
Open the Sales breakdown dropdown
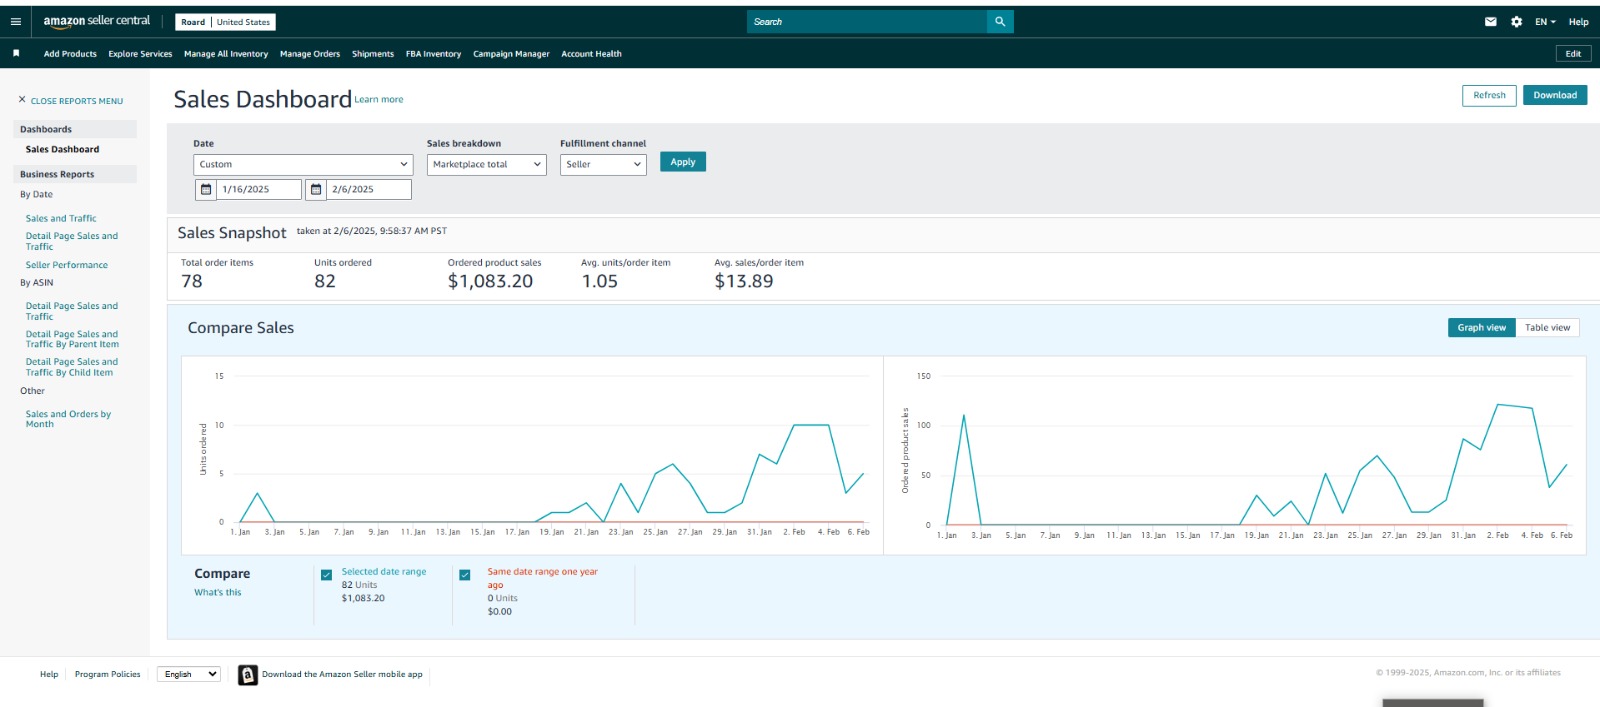pyautogui.click(x=486, y=164)
